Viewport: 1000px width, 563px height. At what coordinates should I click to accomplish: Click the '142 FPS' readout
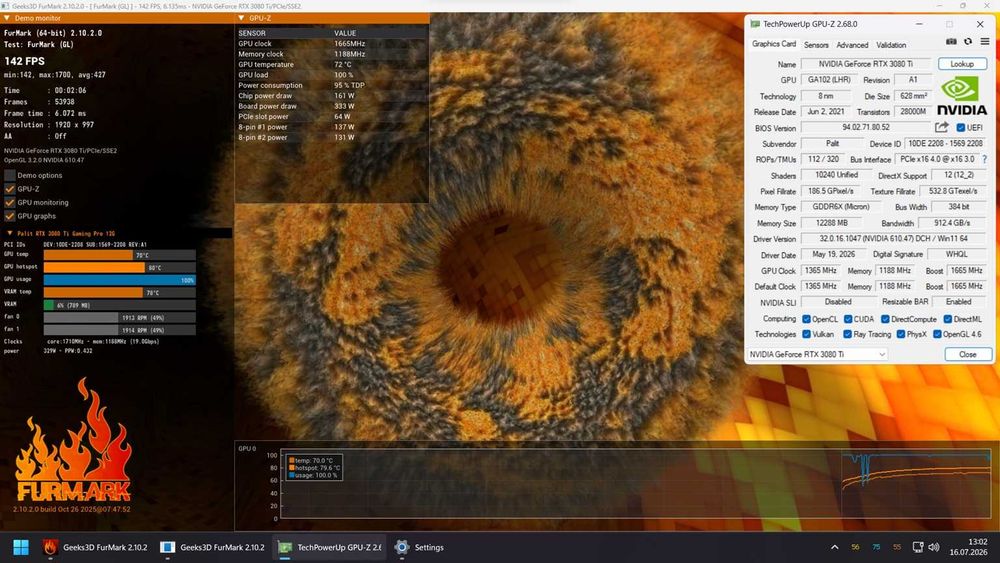[25, 61]
